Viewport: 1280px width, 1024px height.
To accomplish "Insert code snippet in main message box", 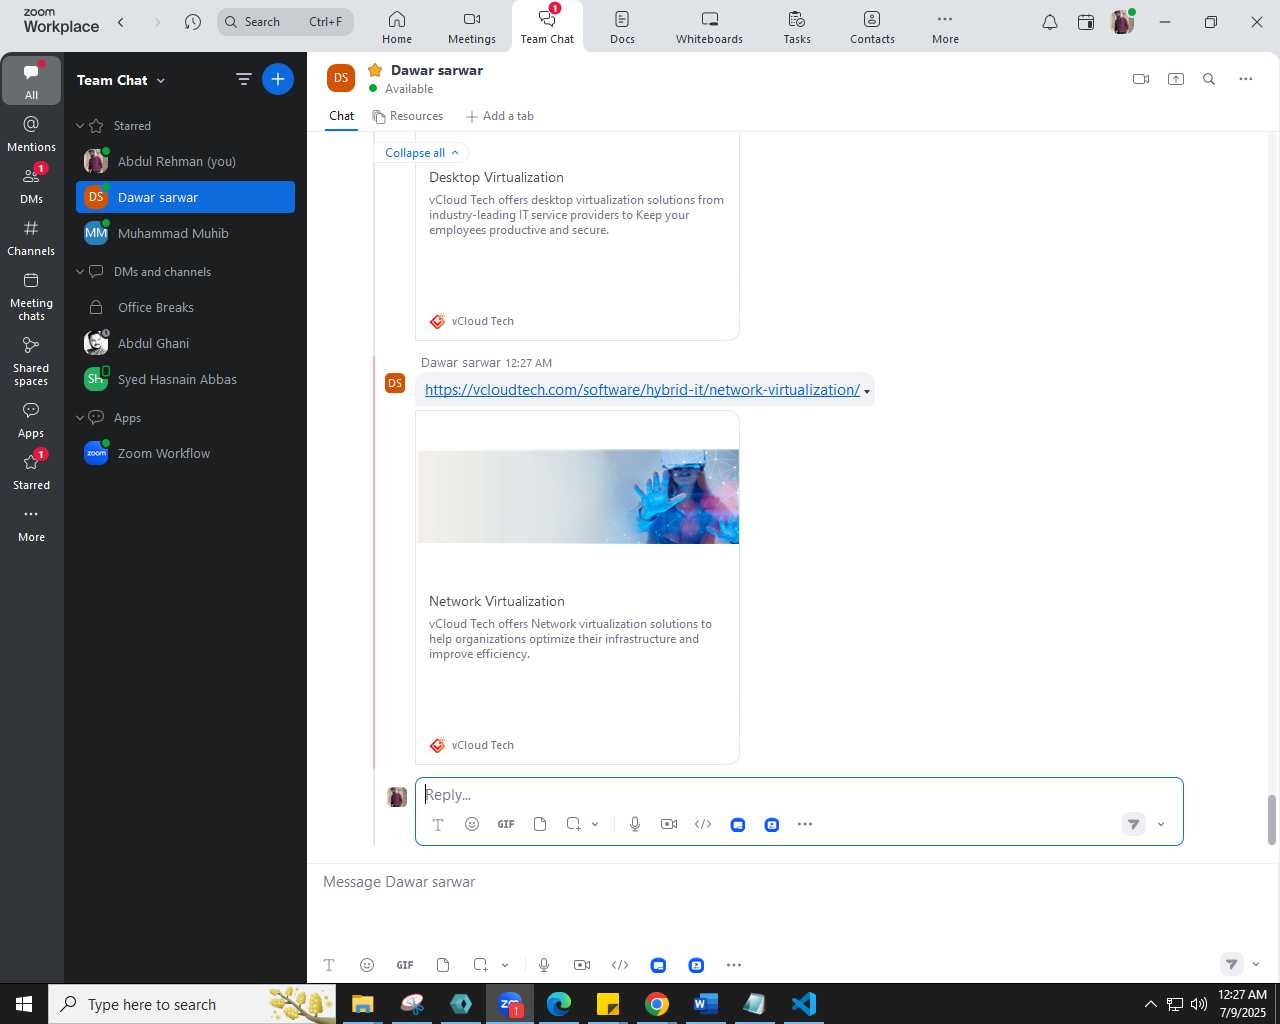I will pos(620,965).
